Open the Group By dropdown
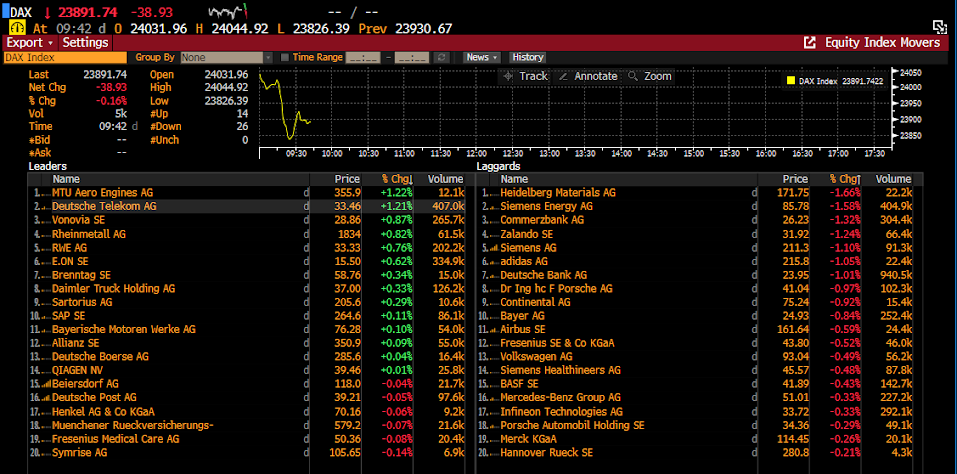 [226, 57]
